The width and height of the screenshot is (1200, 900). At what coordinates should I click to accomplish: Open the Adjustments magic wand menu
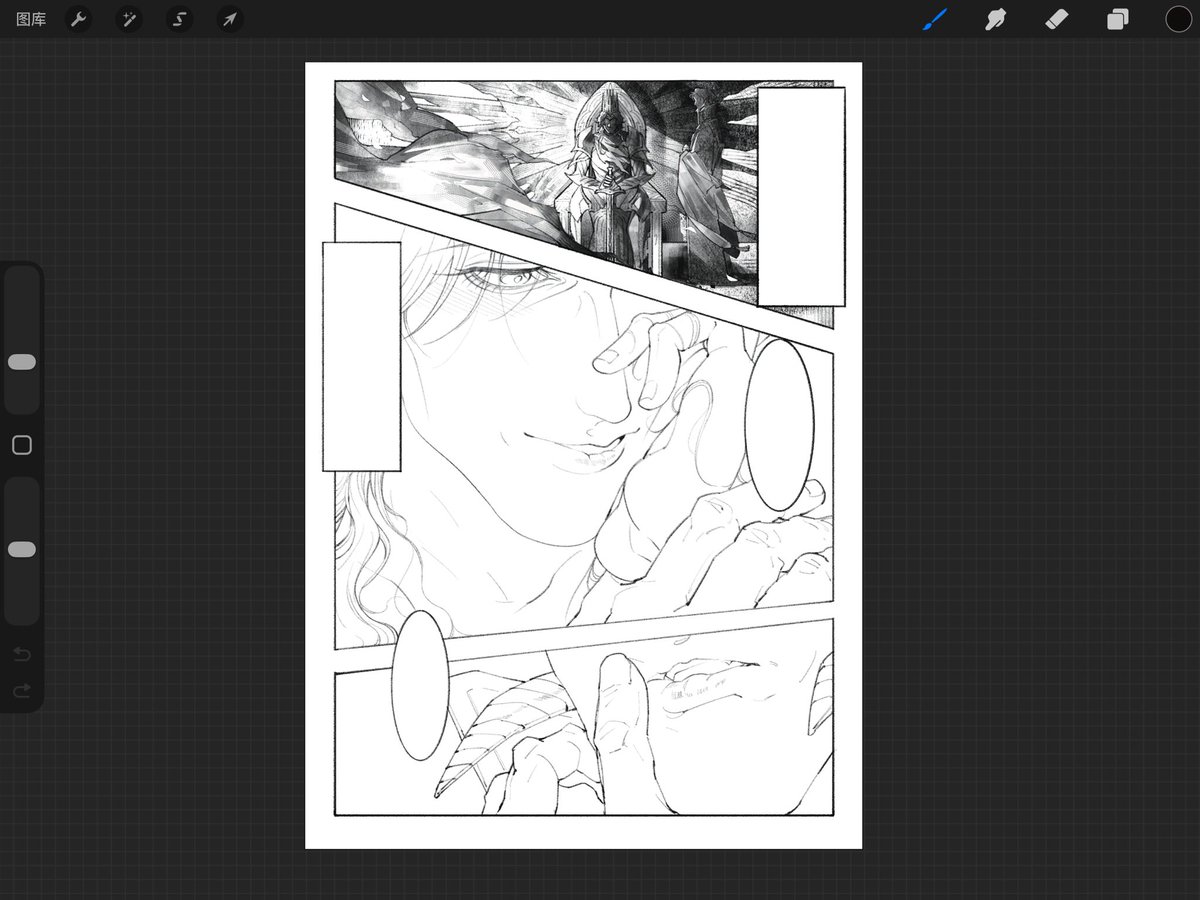pos(129,19)
